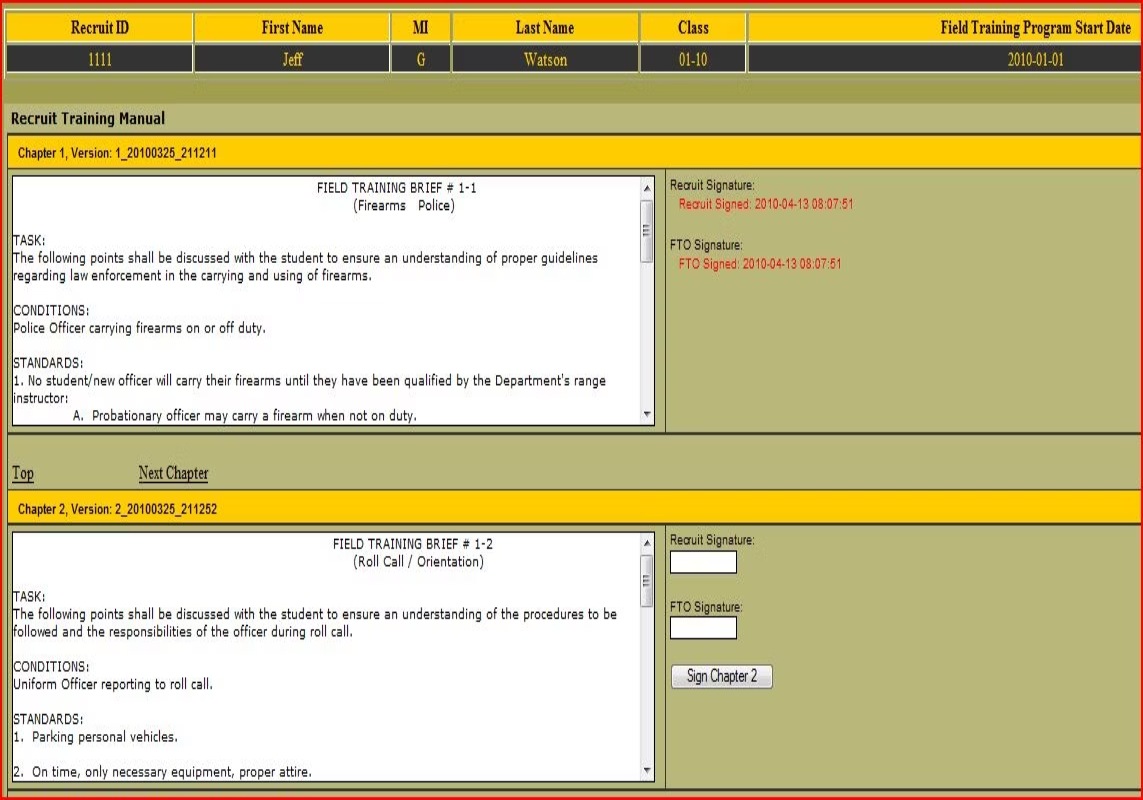
Task: Click FIELD TRAINING BRIEF # 1-1 title
Action: [397, 188]
